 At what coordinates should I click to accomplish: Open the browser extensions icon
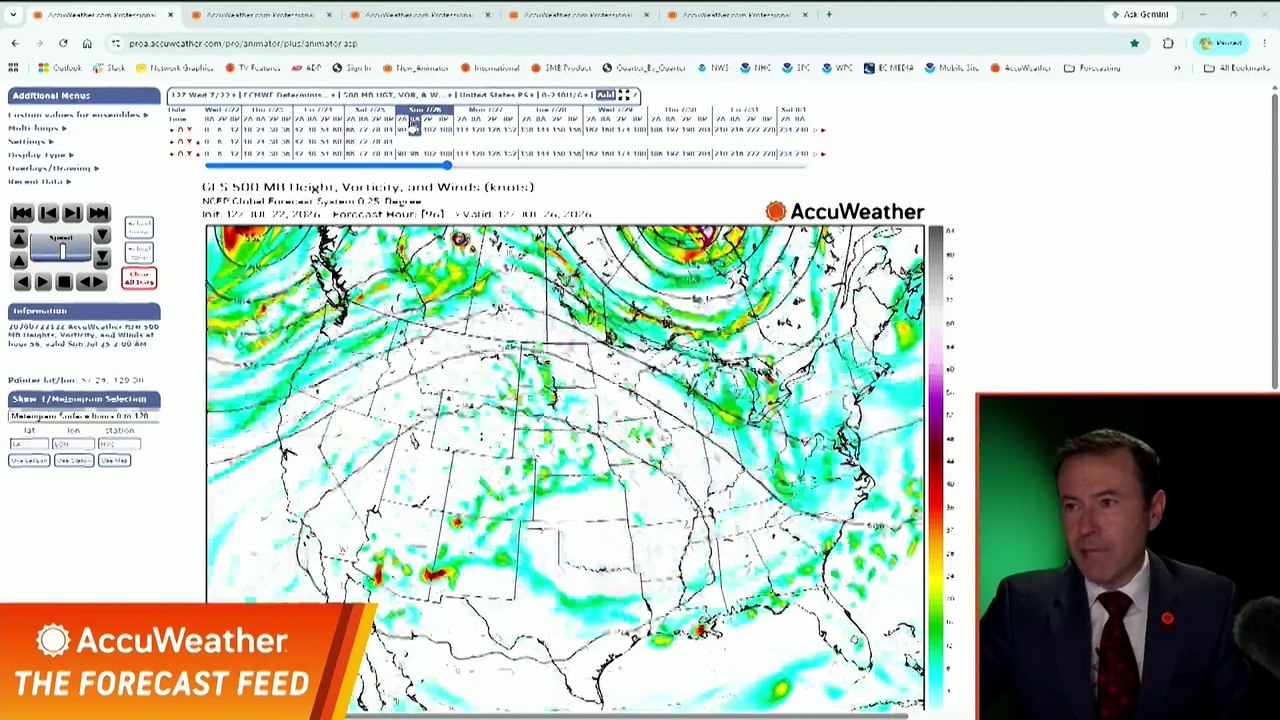click(x=1168, y=43)
